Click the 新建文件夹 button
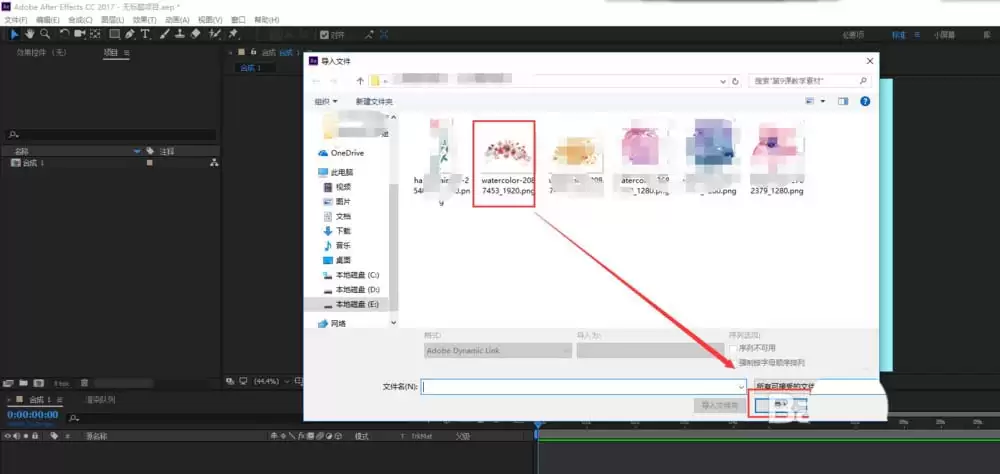This screenshot has width=1000, height=474. (x=374, y=101)
